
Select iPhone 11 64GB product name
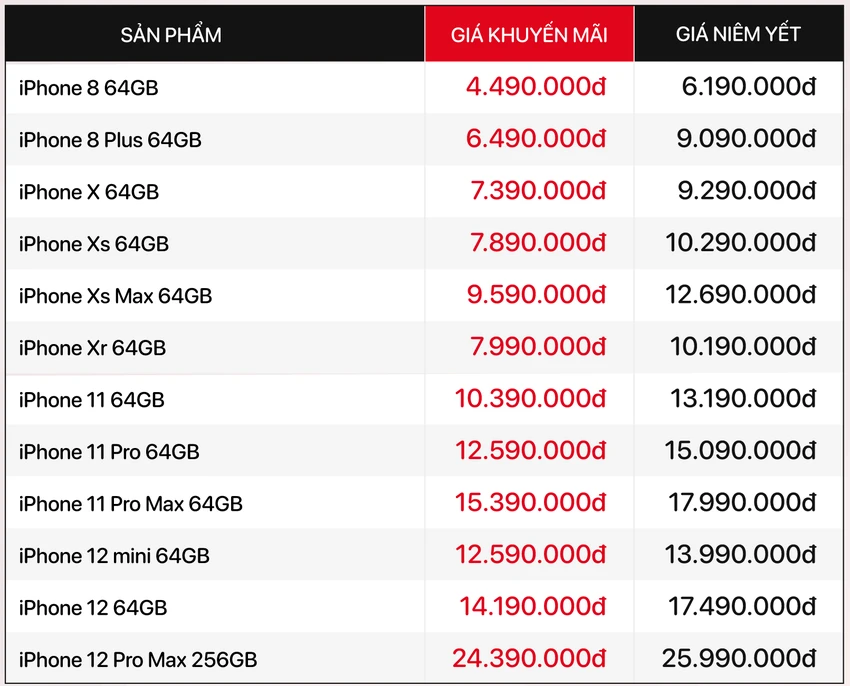coord(92,400)
